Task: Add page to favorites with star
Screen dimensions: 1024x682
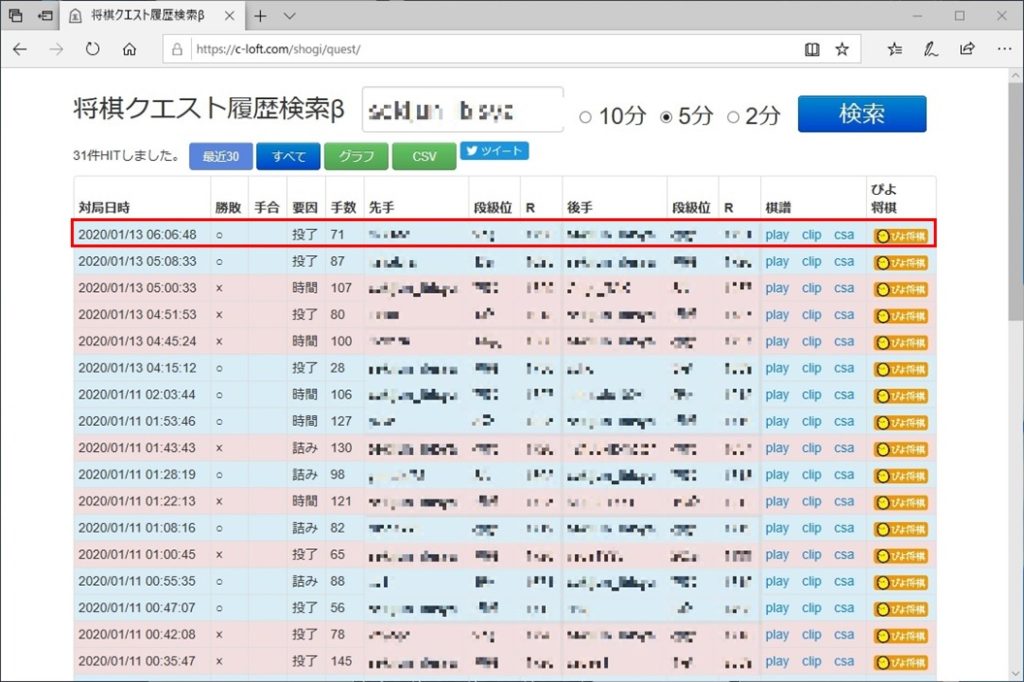Action: coord(842,49)
